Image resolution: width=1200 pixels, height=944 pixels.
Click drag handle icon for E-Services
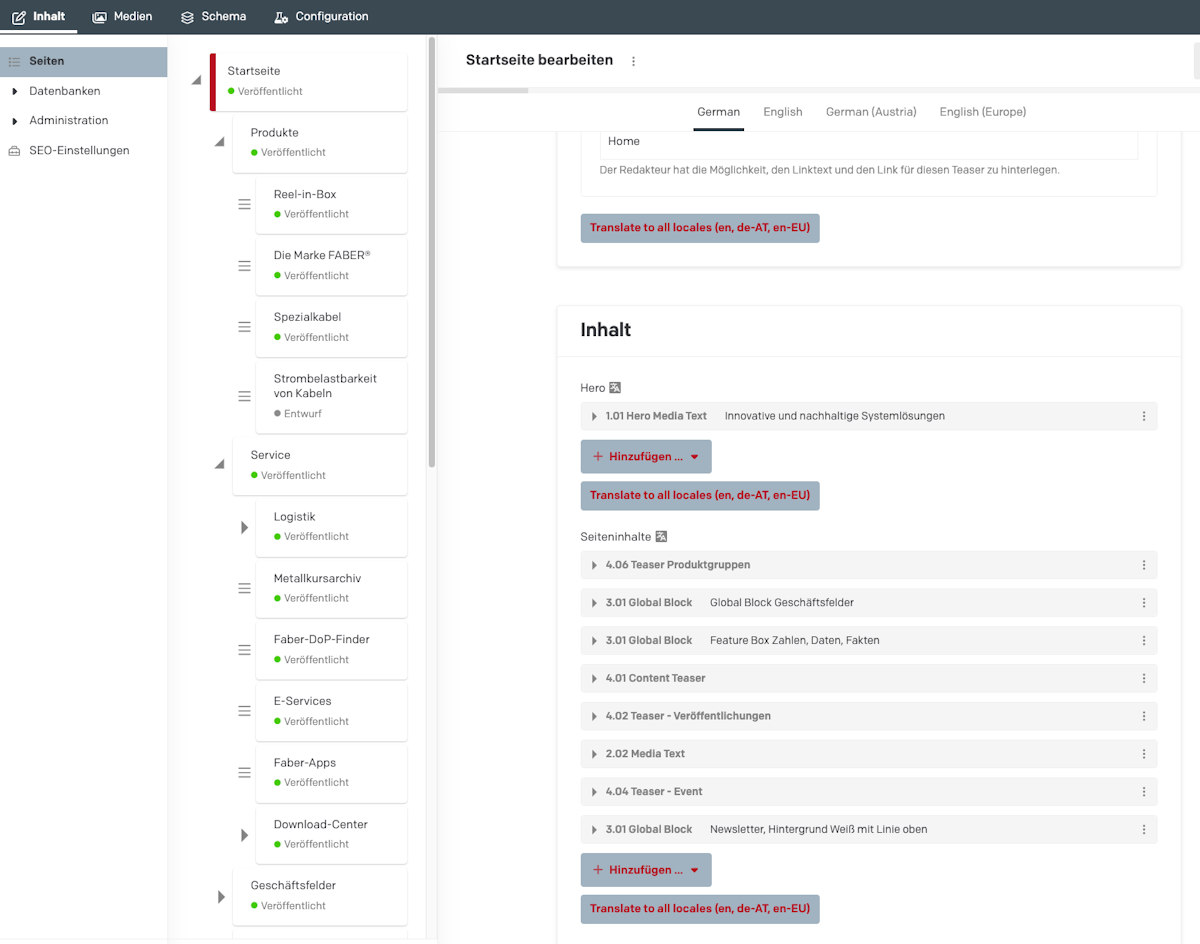[x=244, y=711]
